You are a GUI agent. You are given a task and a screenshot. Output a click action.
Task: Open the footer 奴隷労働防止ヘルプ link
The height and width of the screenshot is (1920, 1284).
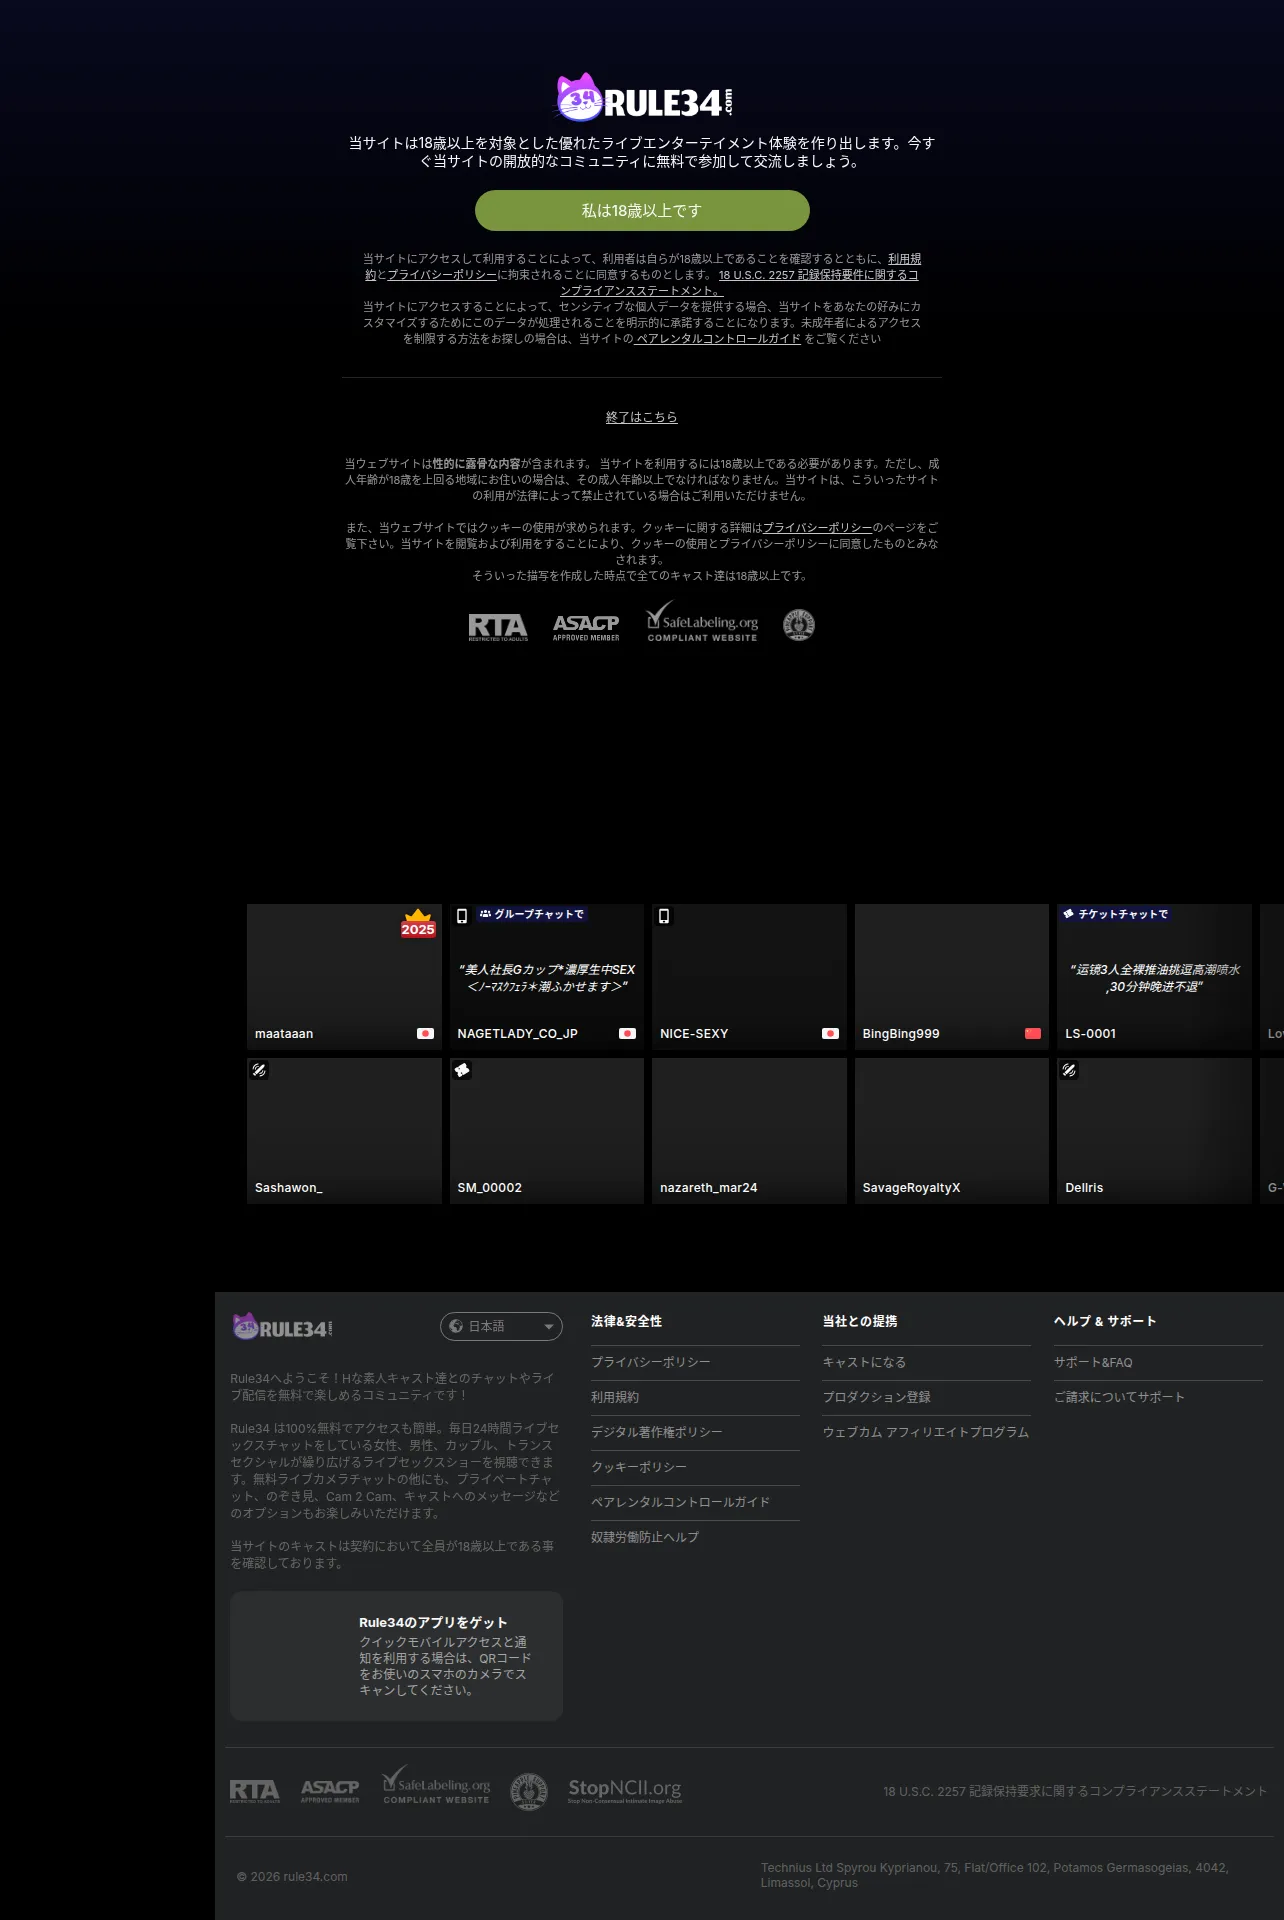645,1537
